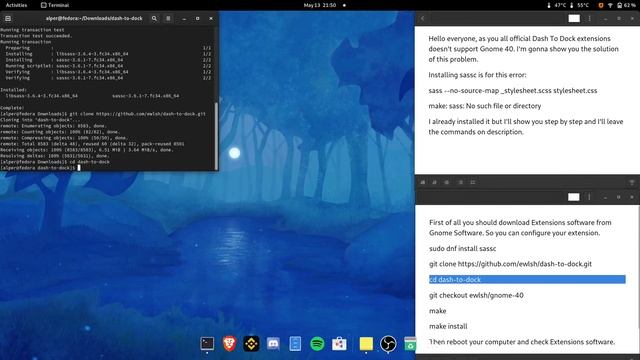Open the clock and calendar in top bar
The width and height of the screenshot is (640, 360).
320,5
